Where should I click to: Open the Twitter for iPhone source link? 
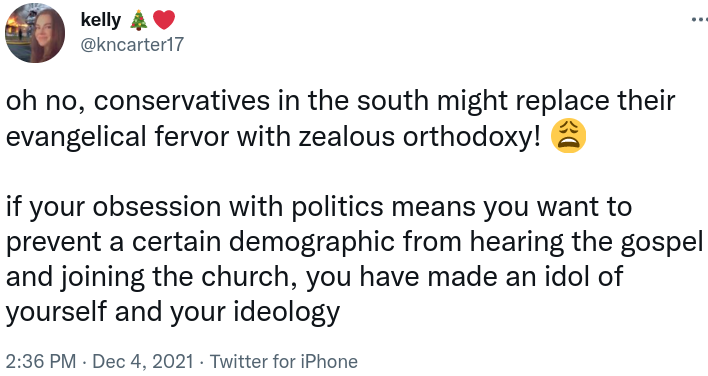click(284, 362)
